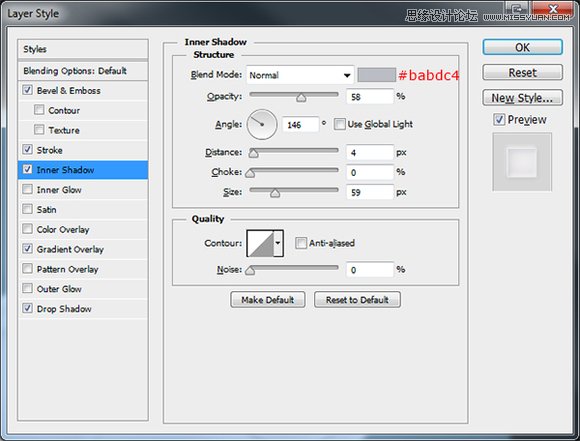580x441 pixels.
Task: Click the Opacity slider handle
Action: pos(301,98)
